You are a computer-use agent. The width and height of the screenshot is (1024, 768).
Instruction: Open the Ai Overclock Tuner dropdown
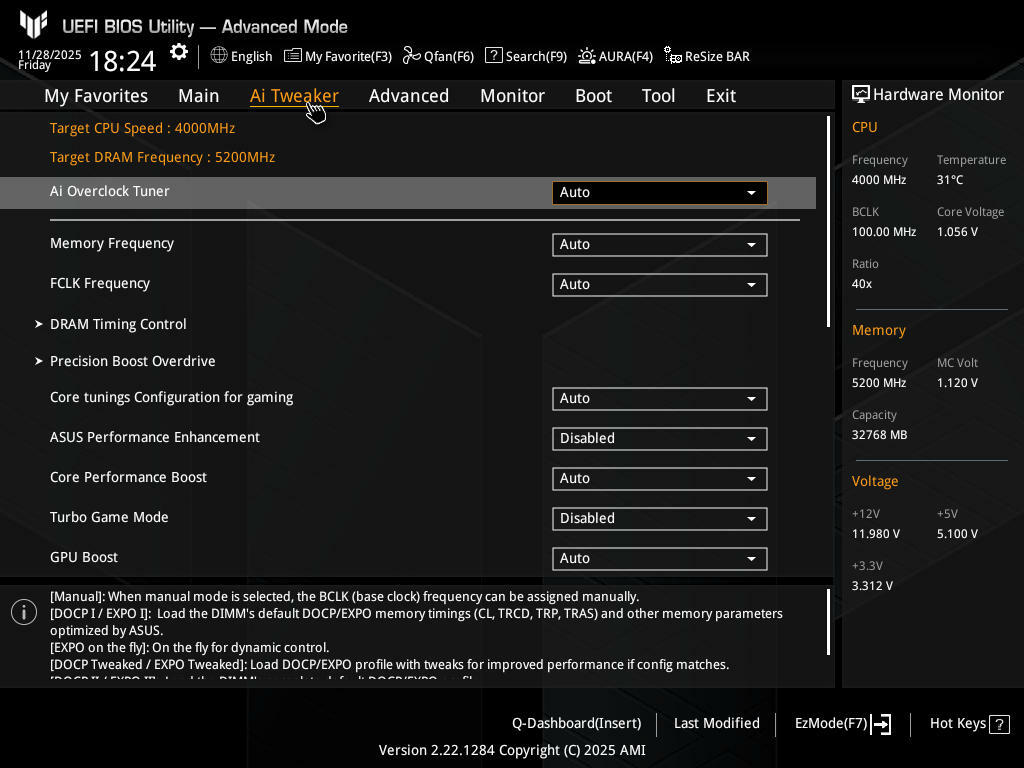tap(659, 192)
